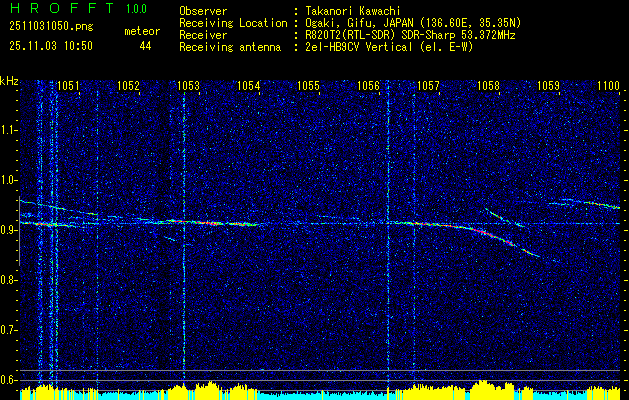This screenshot has height=400, width=629.
Task: Click the 0.8 kHz axis label
Action: coord(9,280)
